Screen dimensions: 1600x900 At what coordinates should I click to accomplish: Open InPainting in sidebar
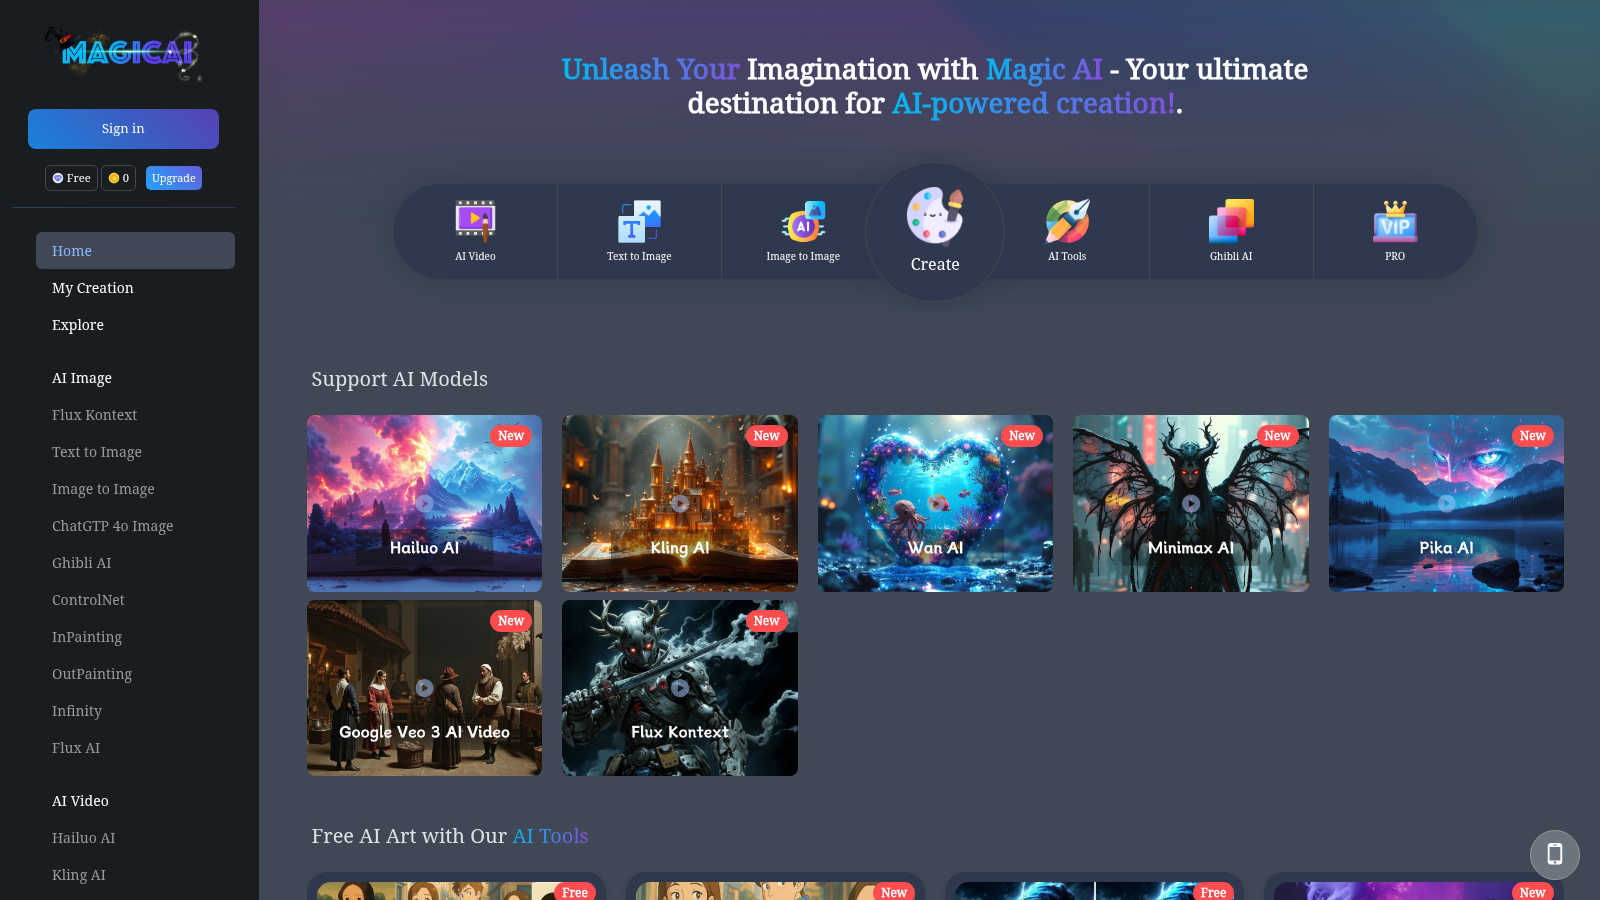pos(87,637)
